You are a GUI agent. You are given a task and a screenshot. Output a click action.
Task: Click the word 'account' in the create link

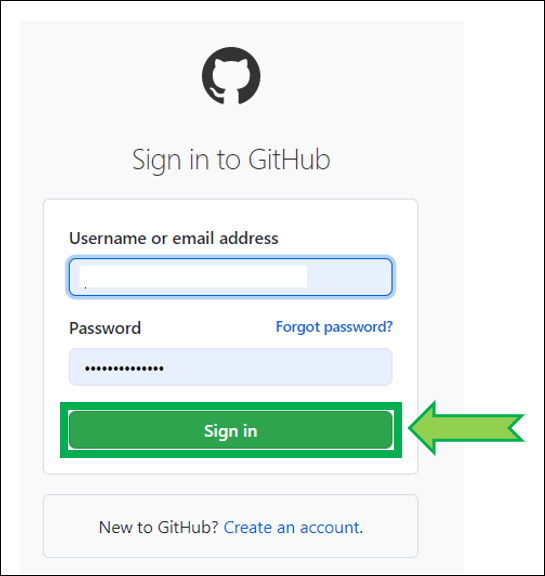[x=330, y=528]
